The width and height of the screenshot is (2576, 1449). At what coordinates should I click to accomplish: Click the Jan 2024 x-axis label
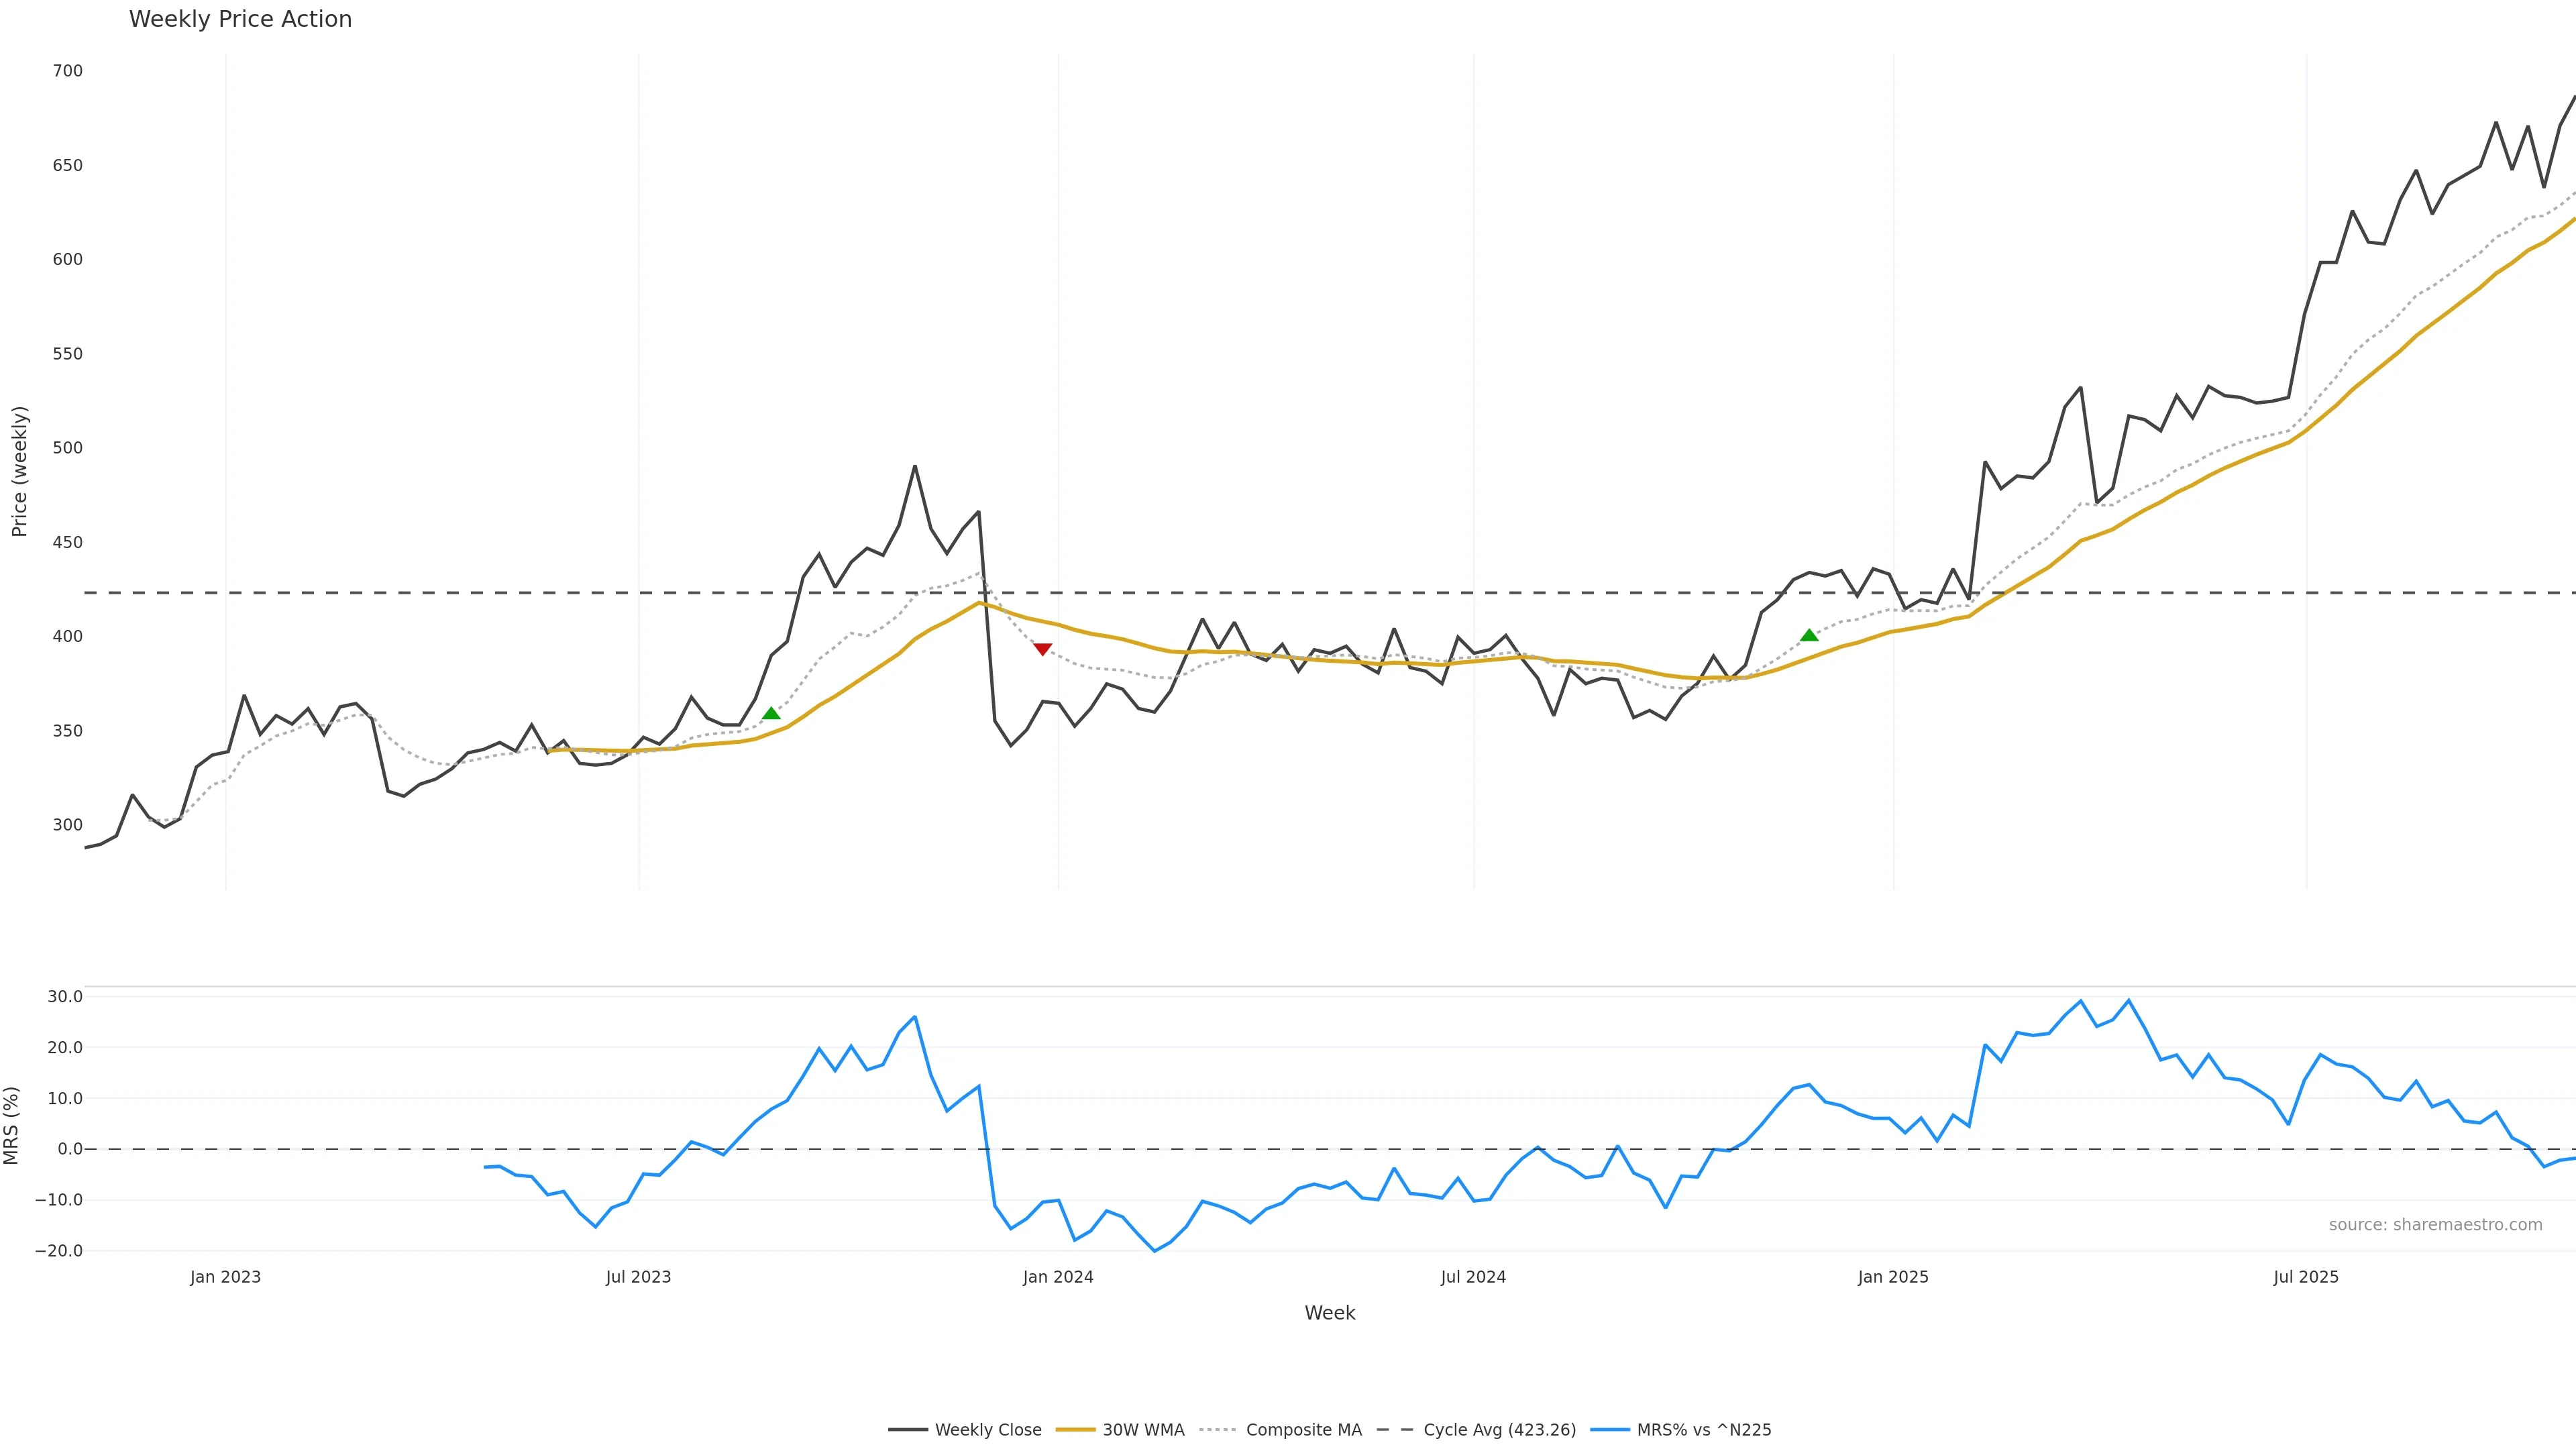point(1058,1277)
